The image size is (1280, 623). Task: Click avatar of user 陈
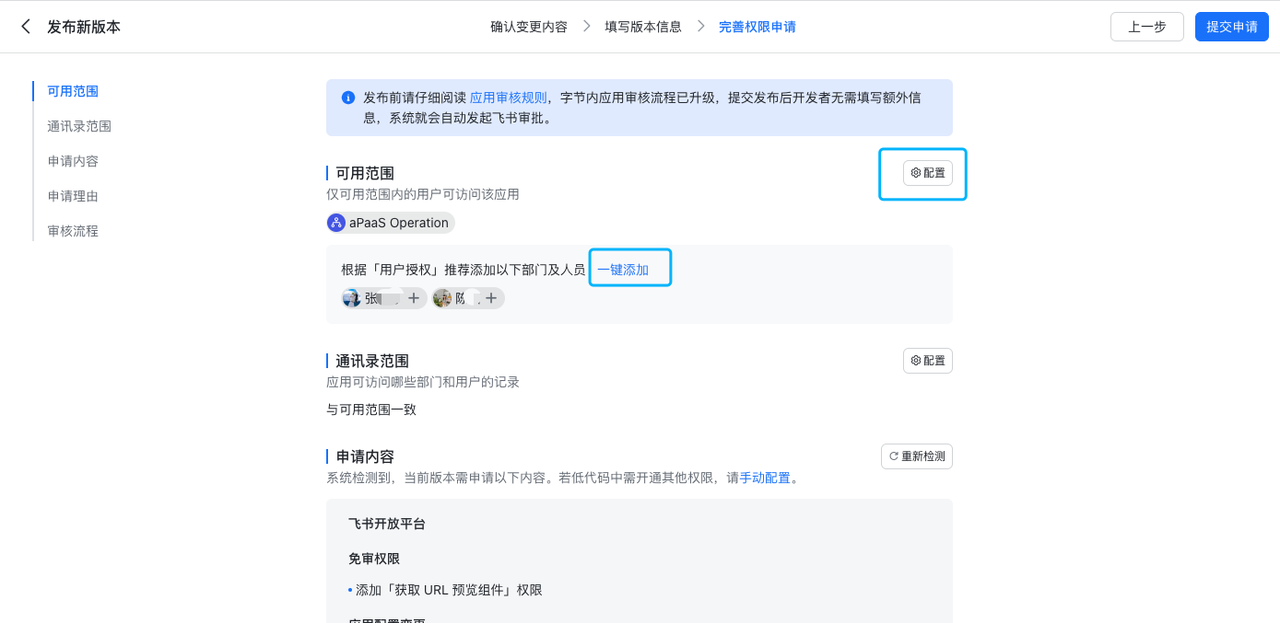click(x=442, y=298)
